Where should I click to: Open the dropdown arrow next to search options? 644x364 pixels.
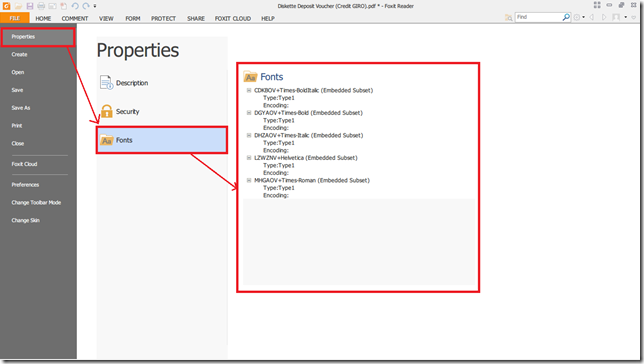(584, 17)
